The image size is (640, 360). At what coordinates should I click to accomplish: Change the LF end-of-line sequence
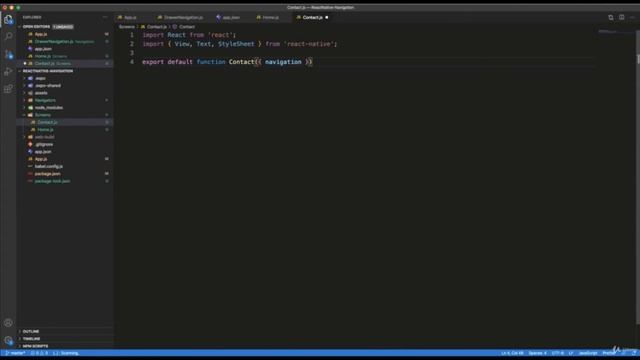[571, 353]
